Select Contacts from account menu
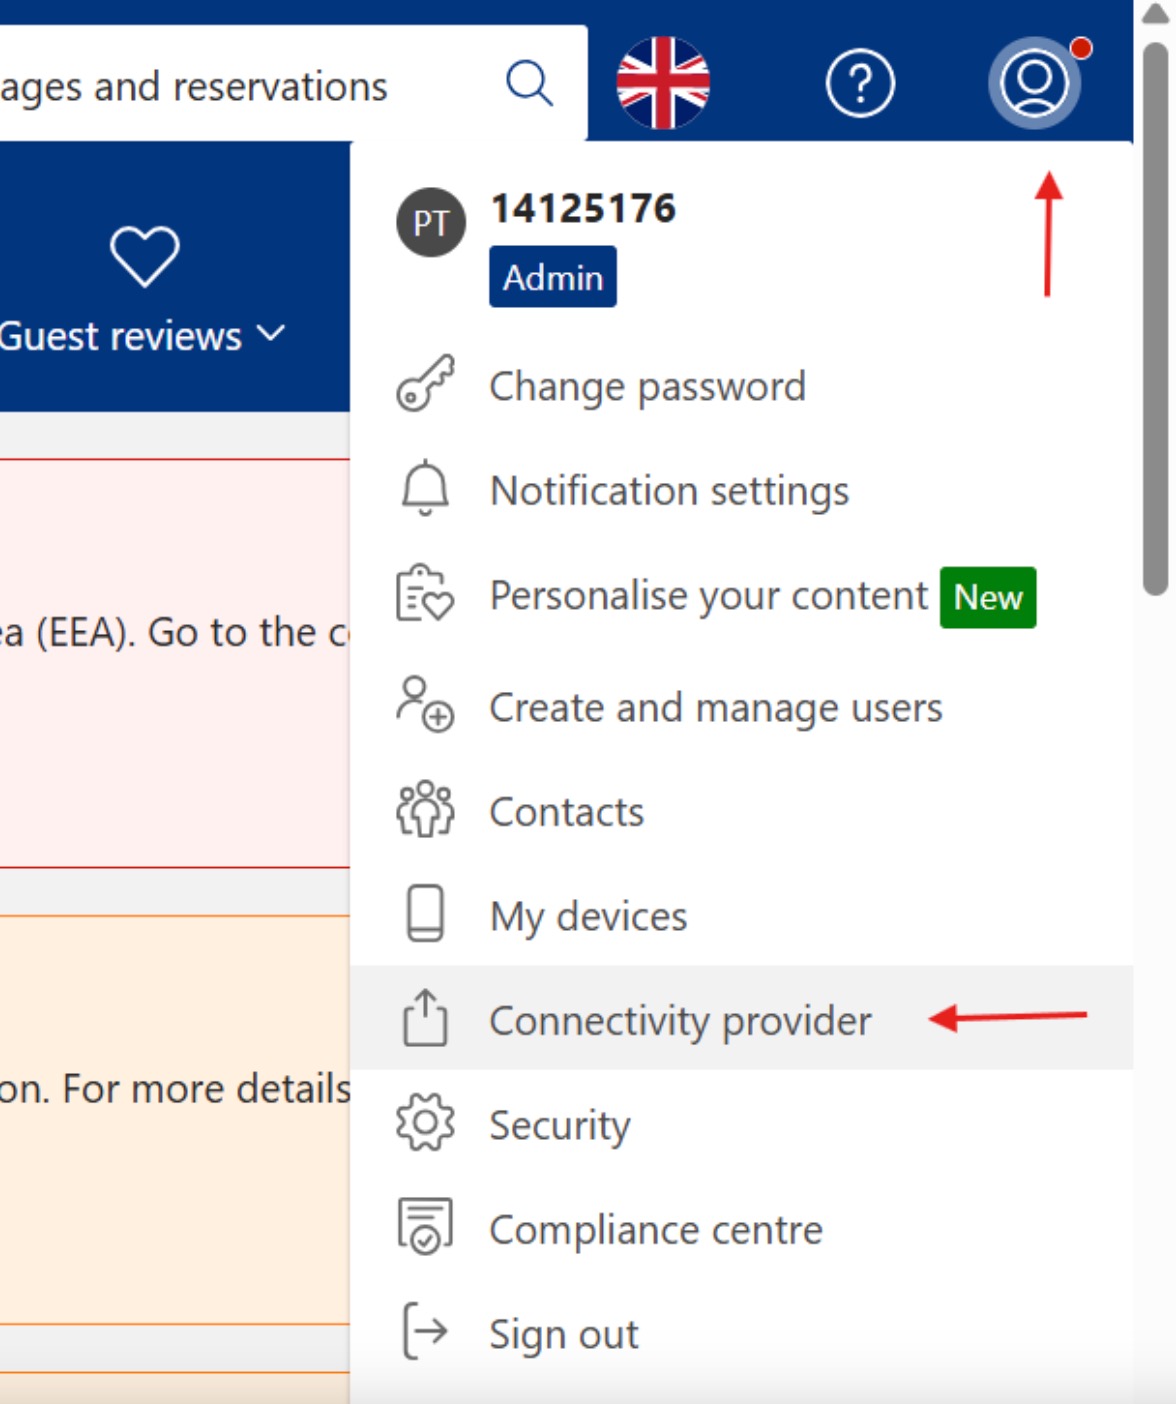The width and height of the screenshot is (1176, 1404). click(742, 812)
